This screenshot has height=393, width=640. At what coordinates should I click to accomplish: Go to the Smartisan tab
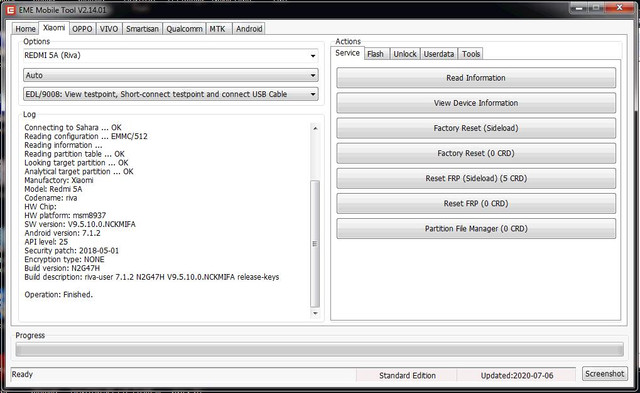coord(142,29)
